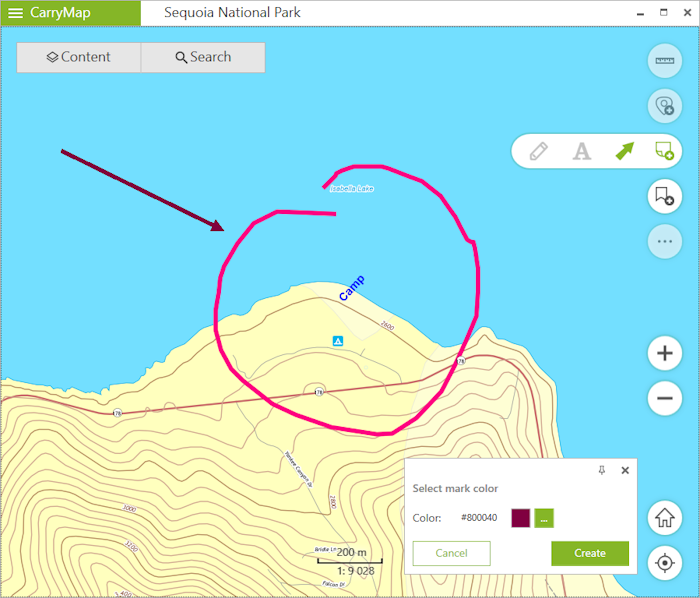Select the ruler measure tool
The image size is (700, 598).
pos(664,61)
